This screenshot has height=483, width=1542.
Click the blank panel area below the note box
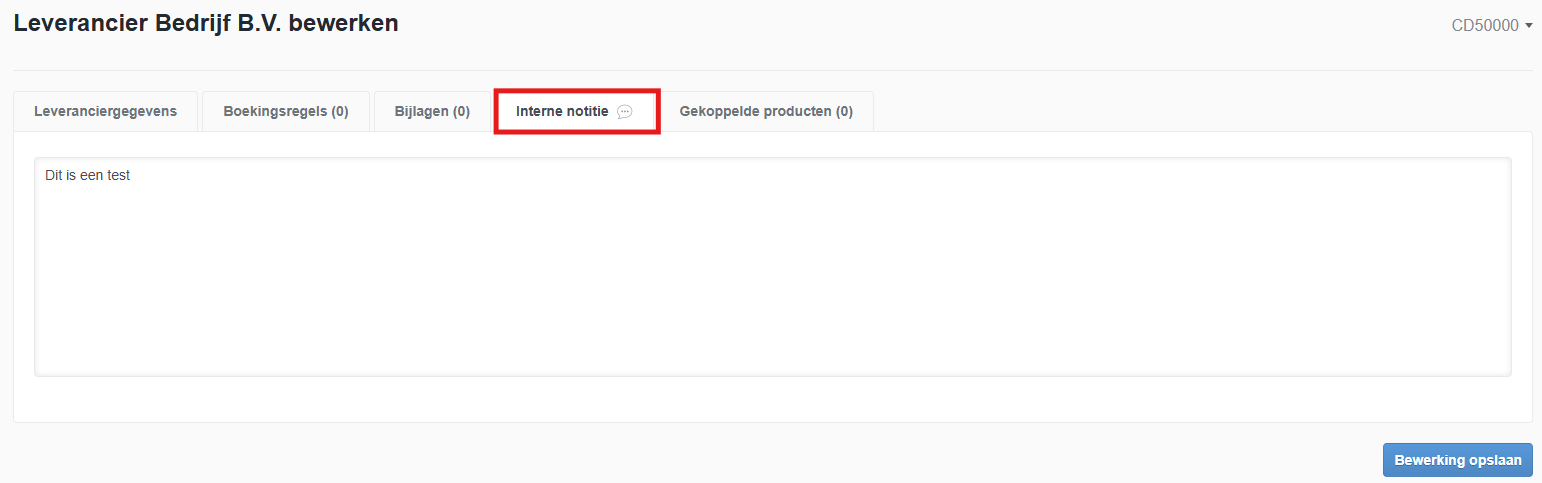772,399
